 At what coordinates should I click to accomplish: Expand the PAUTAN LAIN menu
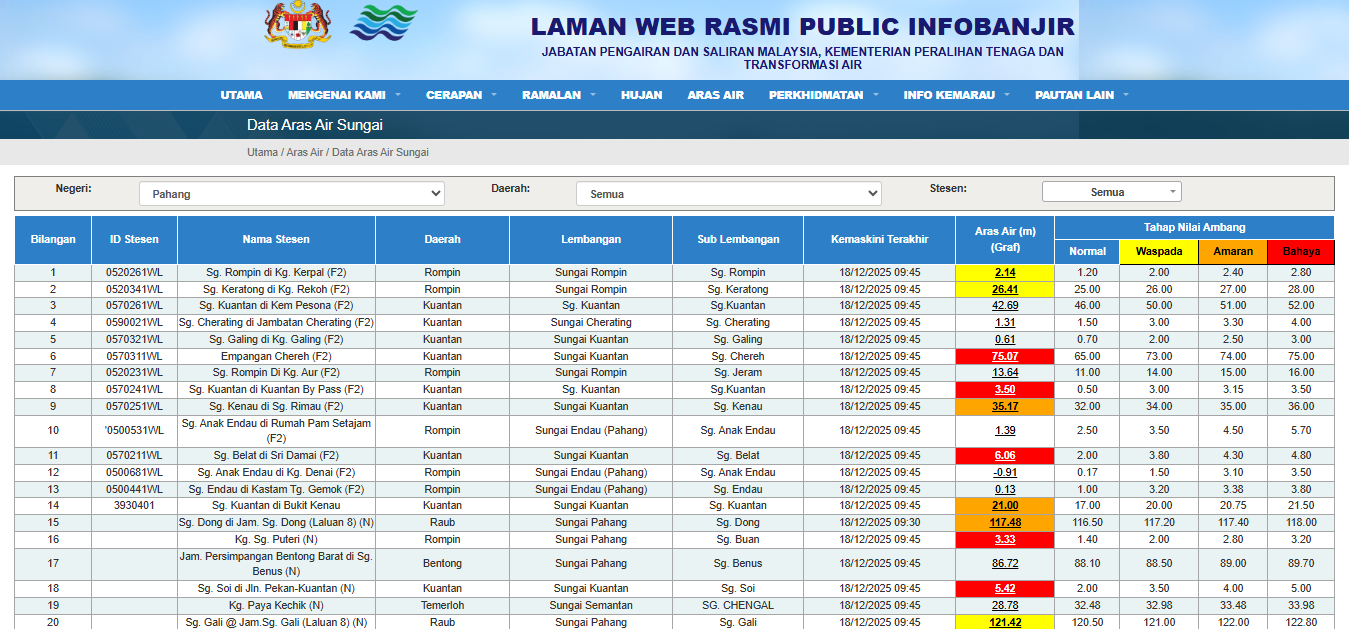point(1081,95)
